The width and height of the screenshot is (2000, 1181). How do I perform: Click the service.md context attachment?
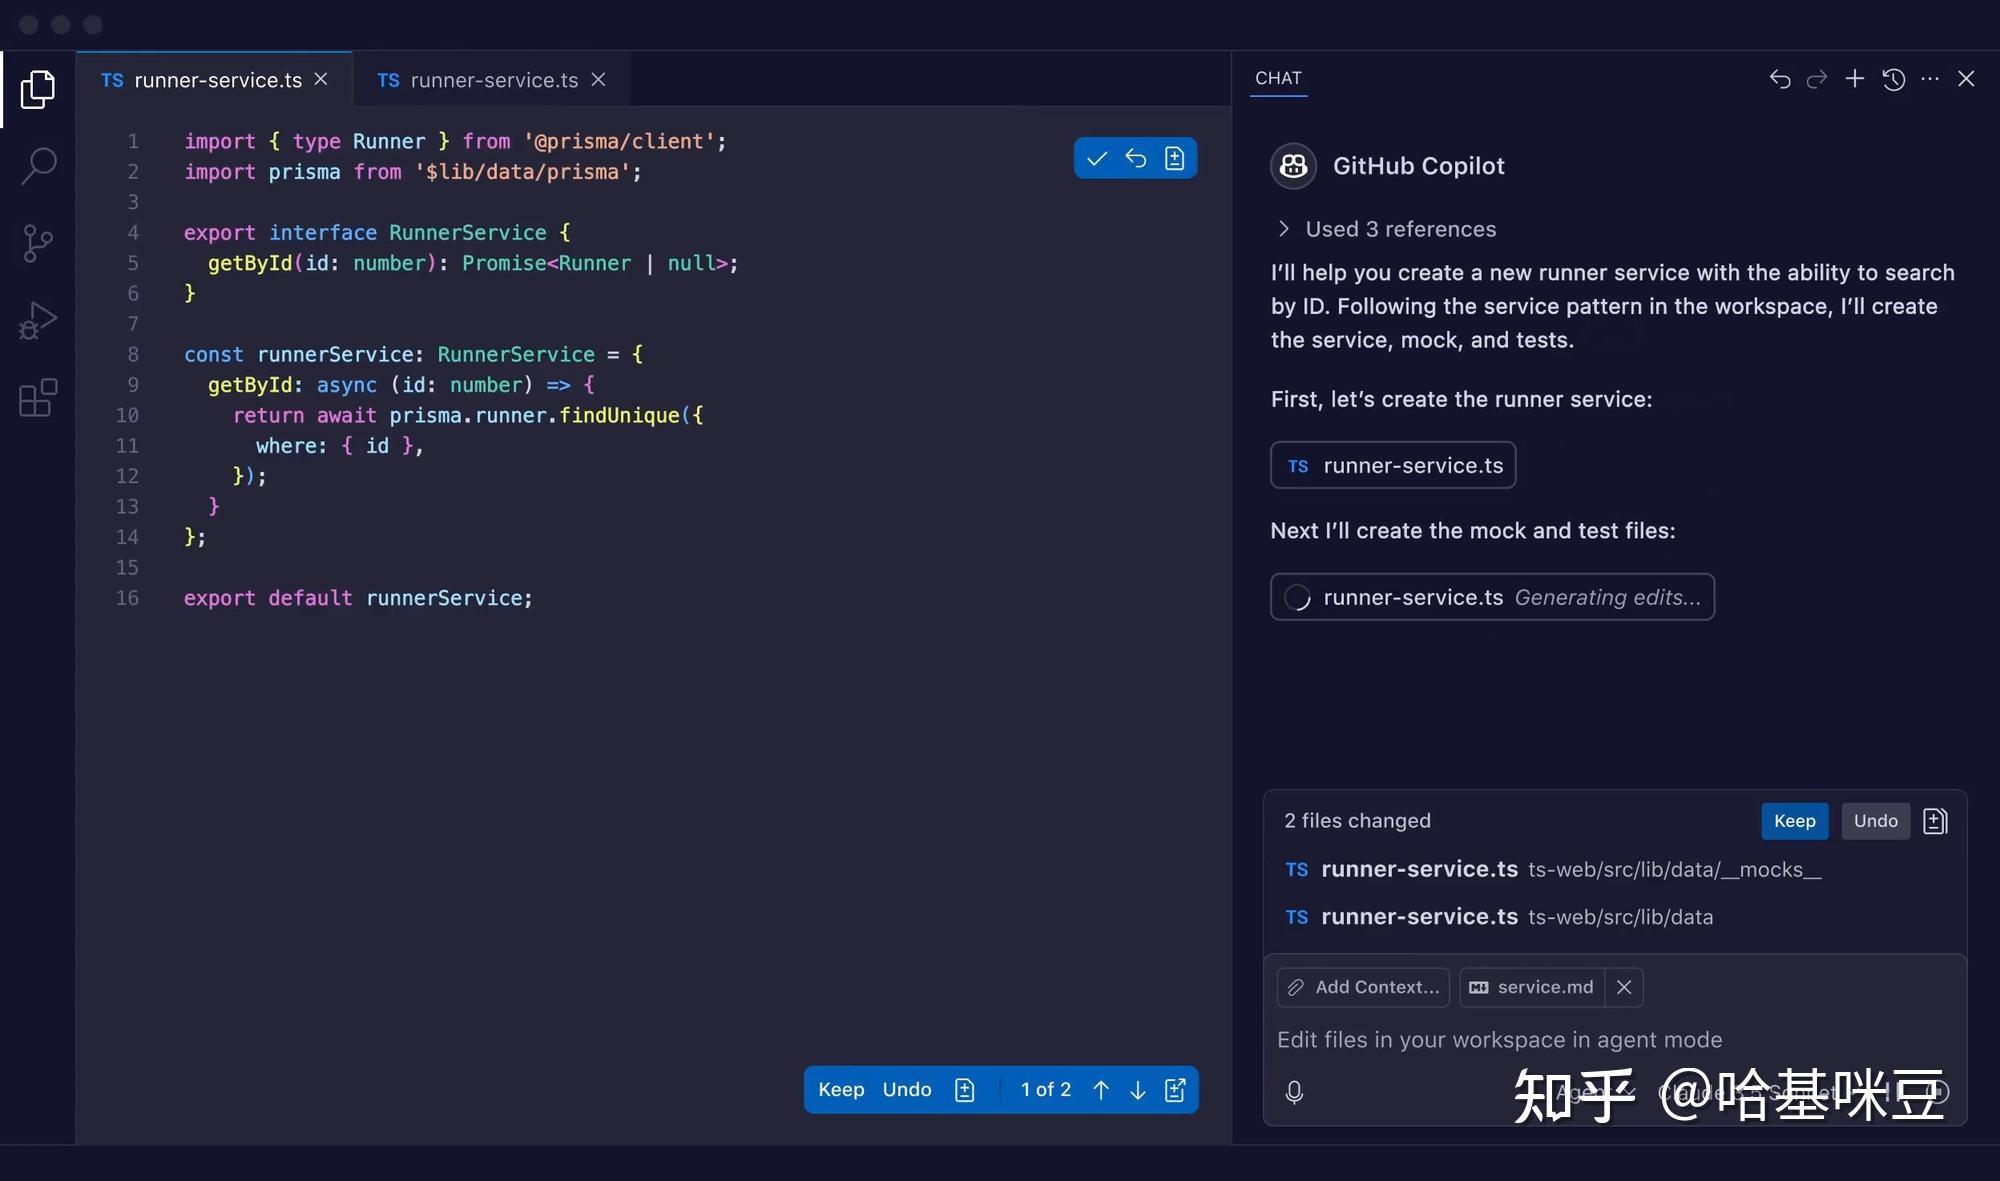coord(1532,987)
